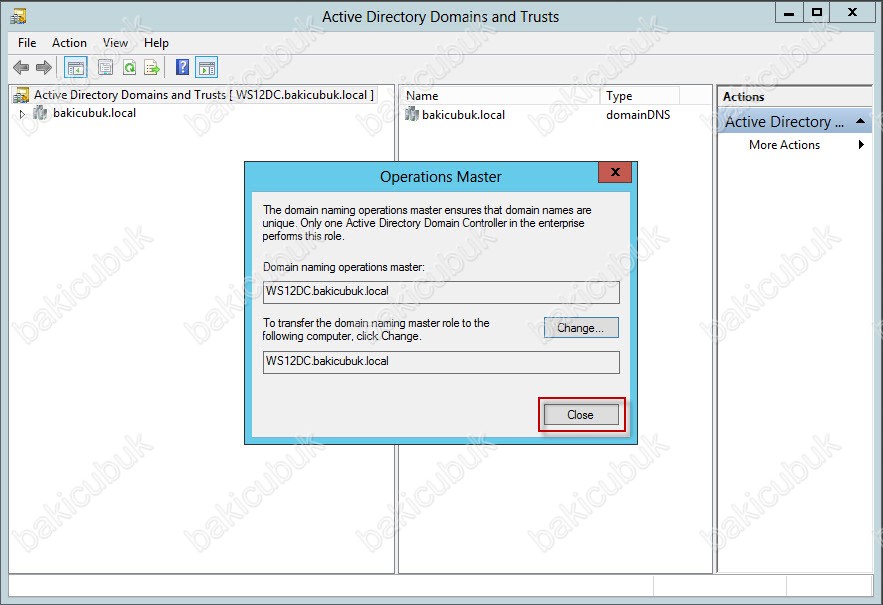Click the app icon in the title bar
The height and width of the screenshot is (605, 883).
click(x=18, y=16)
